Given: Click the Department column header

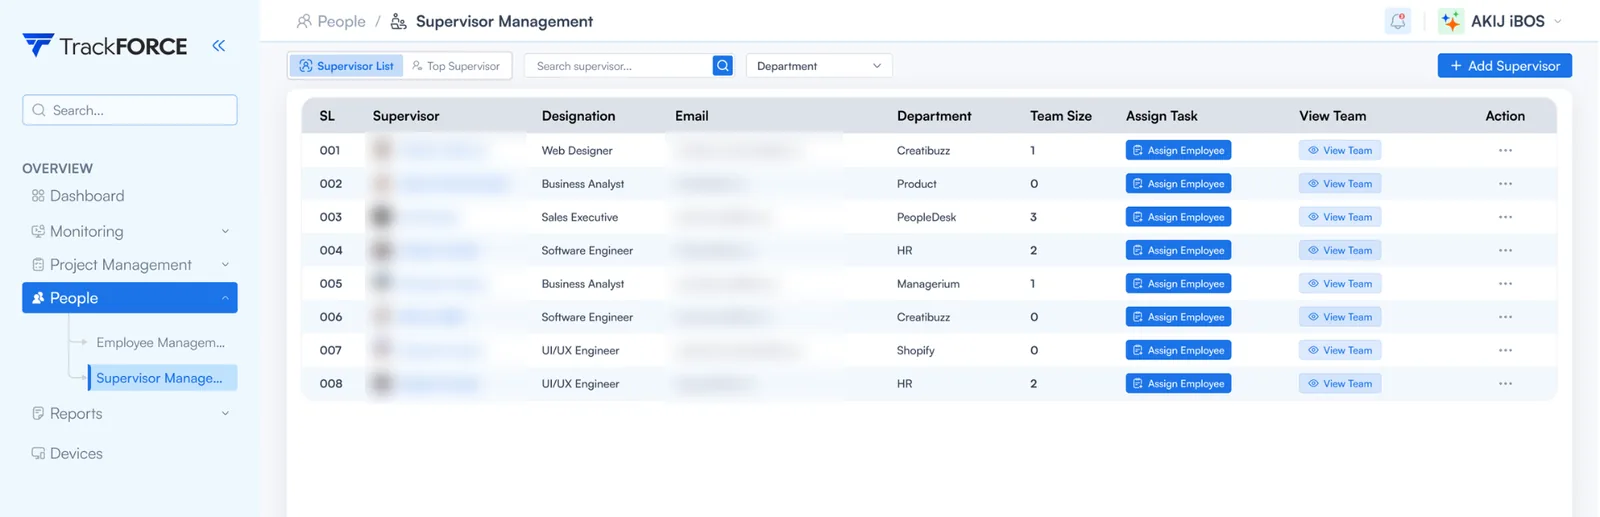Looking at the screenshot, I should tap(934, 116).
